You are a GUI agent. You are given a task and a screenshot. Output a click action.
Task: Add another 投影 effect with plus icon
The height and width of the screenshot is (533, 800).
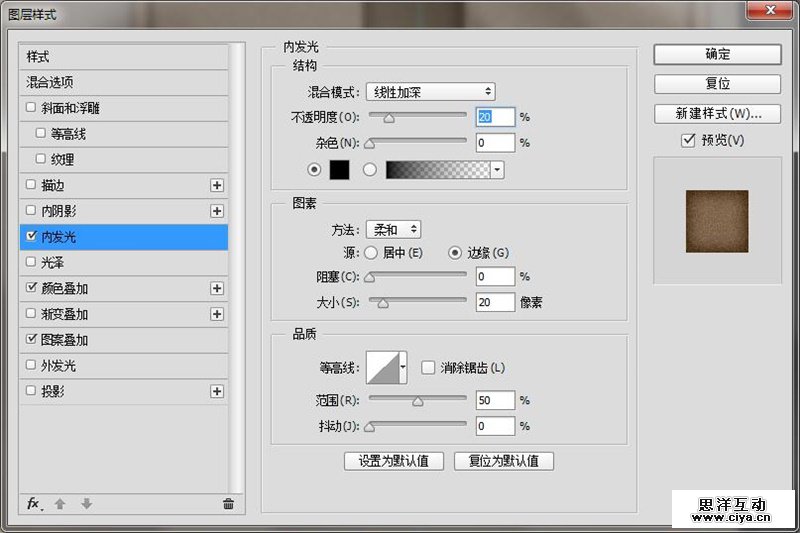217,391
